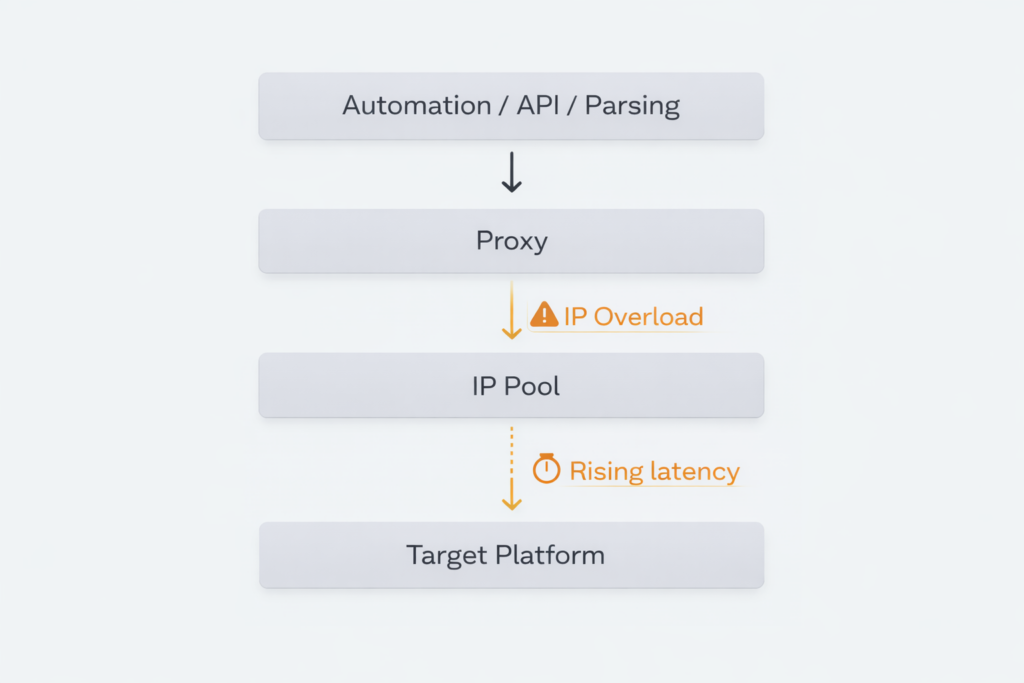This screenshot has width=1024, height=683.
Task: Click the word Overload in the orange label
Action: click(648, 317)
